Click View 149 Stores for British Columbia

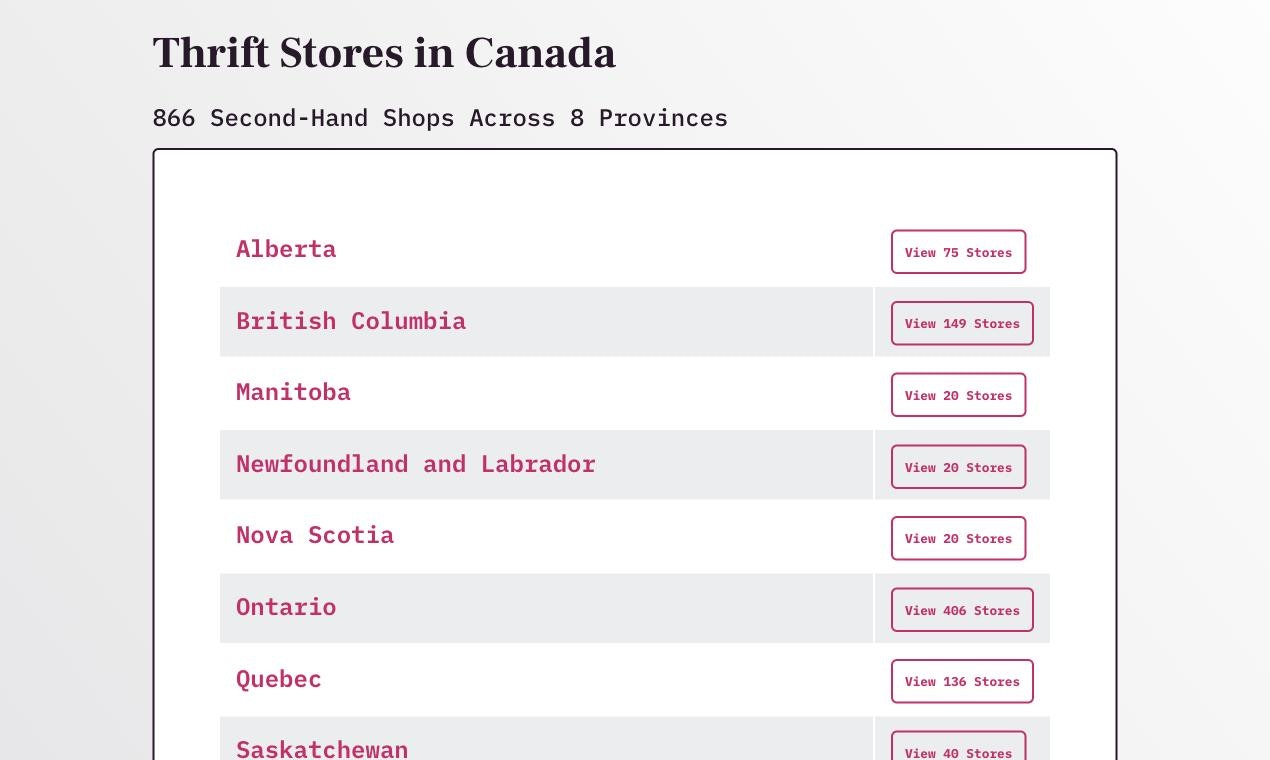(x=962, y=323)
